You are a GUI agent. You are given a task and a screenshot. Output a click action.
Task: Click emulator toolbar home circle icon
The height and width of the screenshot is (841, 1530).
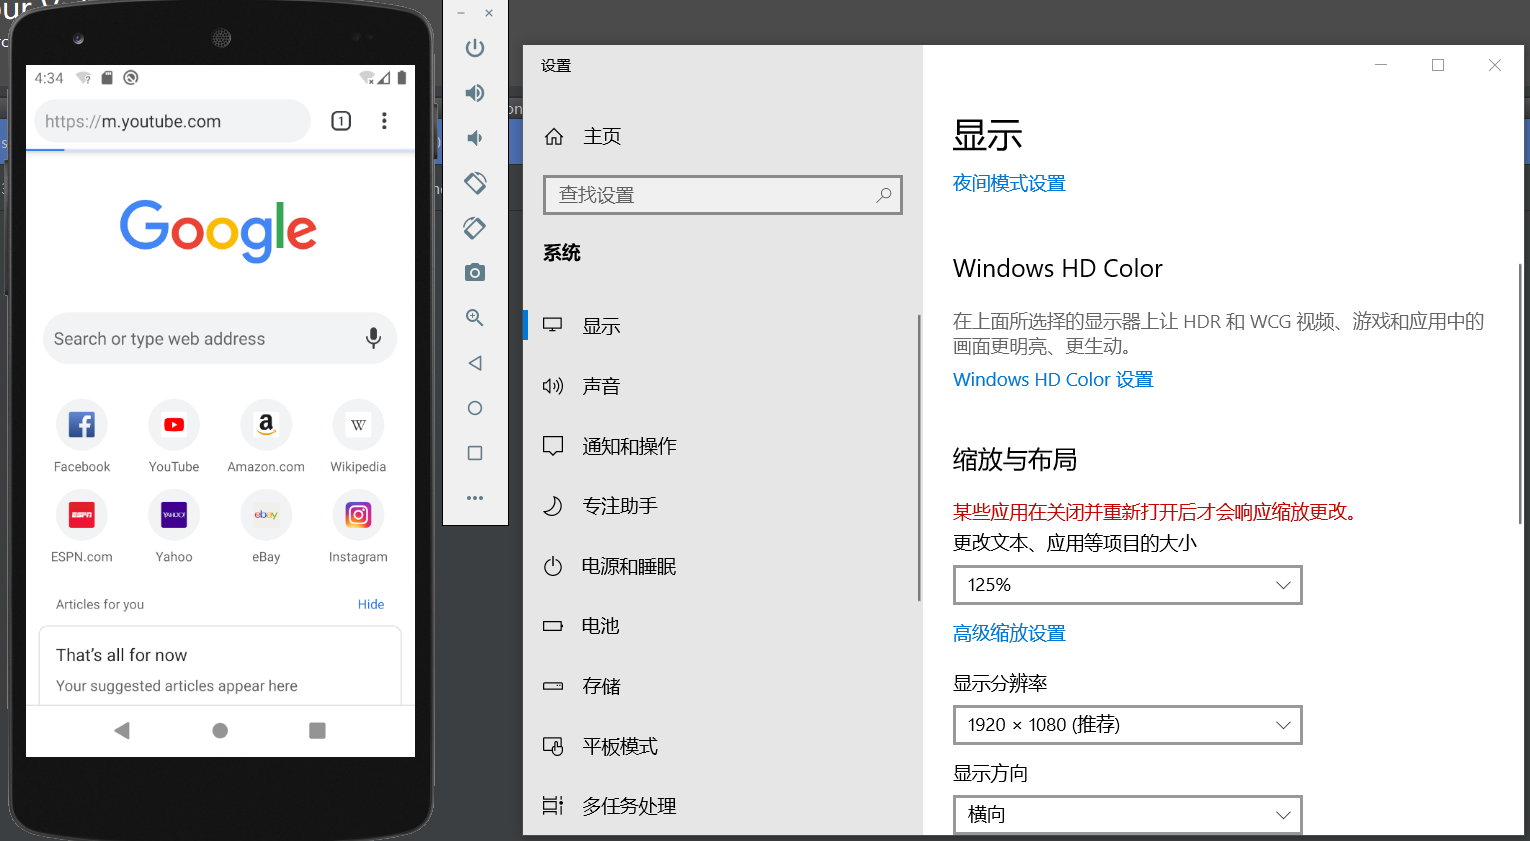(475, 408)
